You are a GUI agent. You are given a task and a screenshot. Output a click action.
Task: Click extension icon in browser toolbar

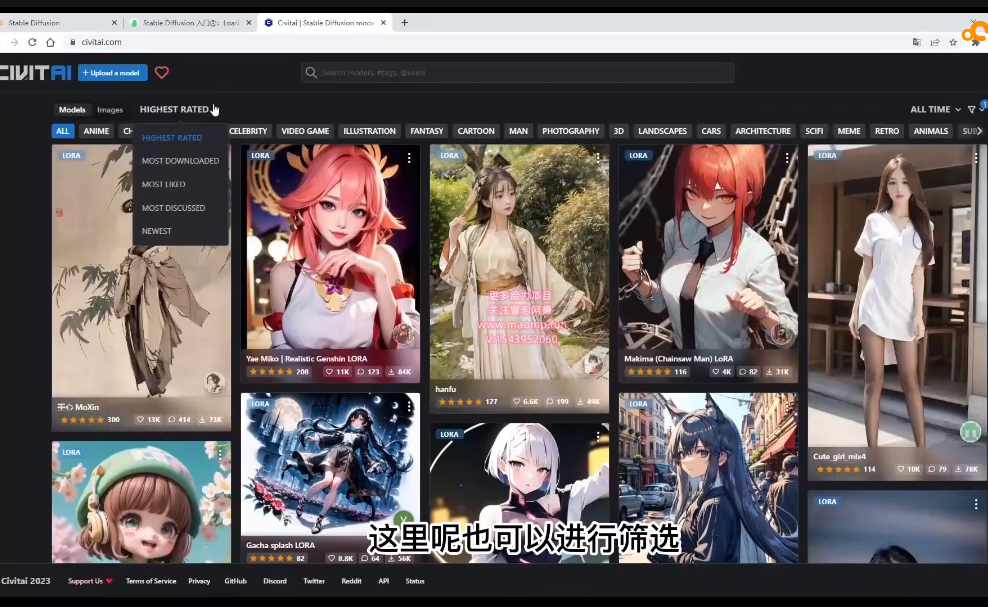click(975, 42)
